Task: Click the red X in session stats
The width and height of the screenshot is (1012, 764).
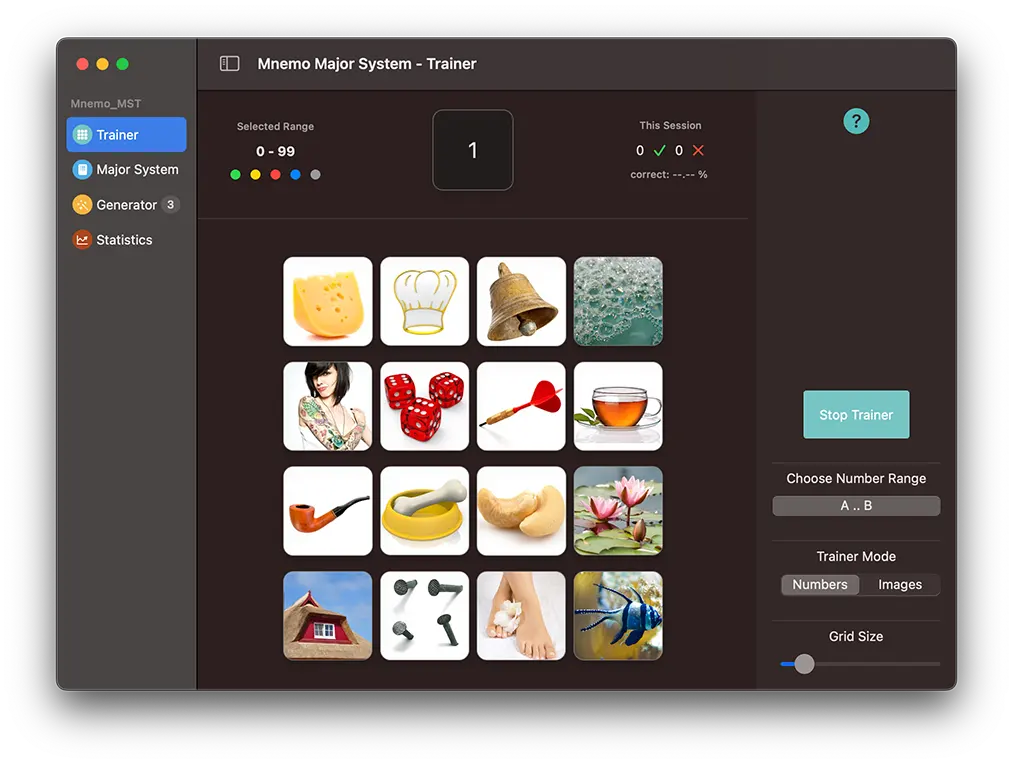Action: click(698, 150)
